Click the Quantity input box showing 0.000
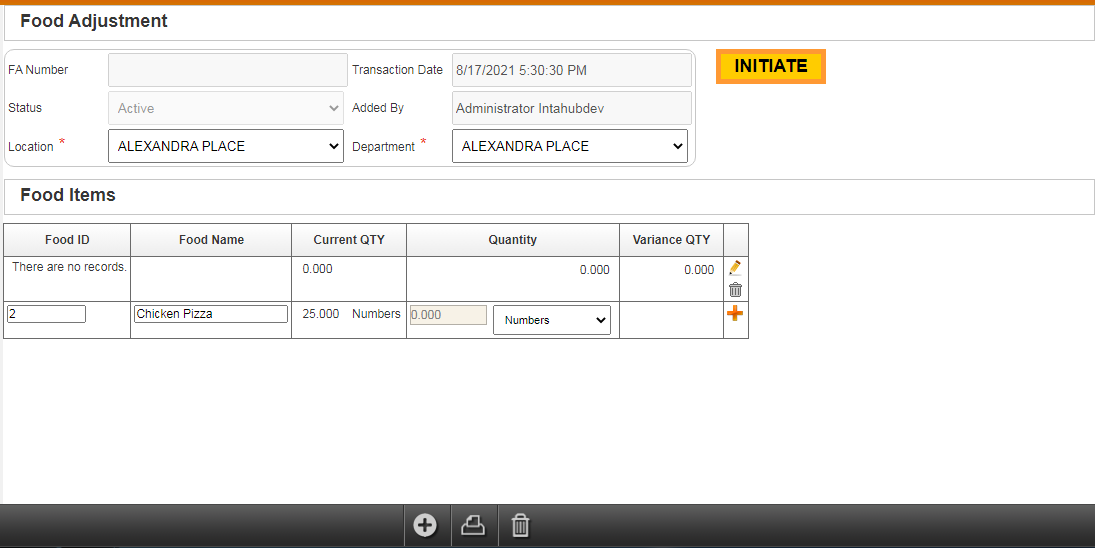This screenshot has width=1095, height=548. point(448,315)
